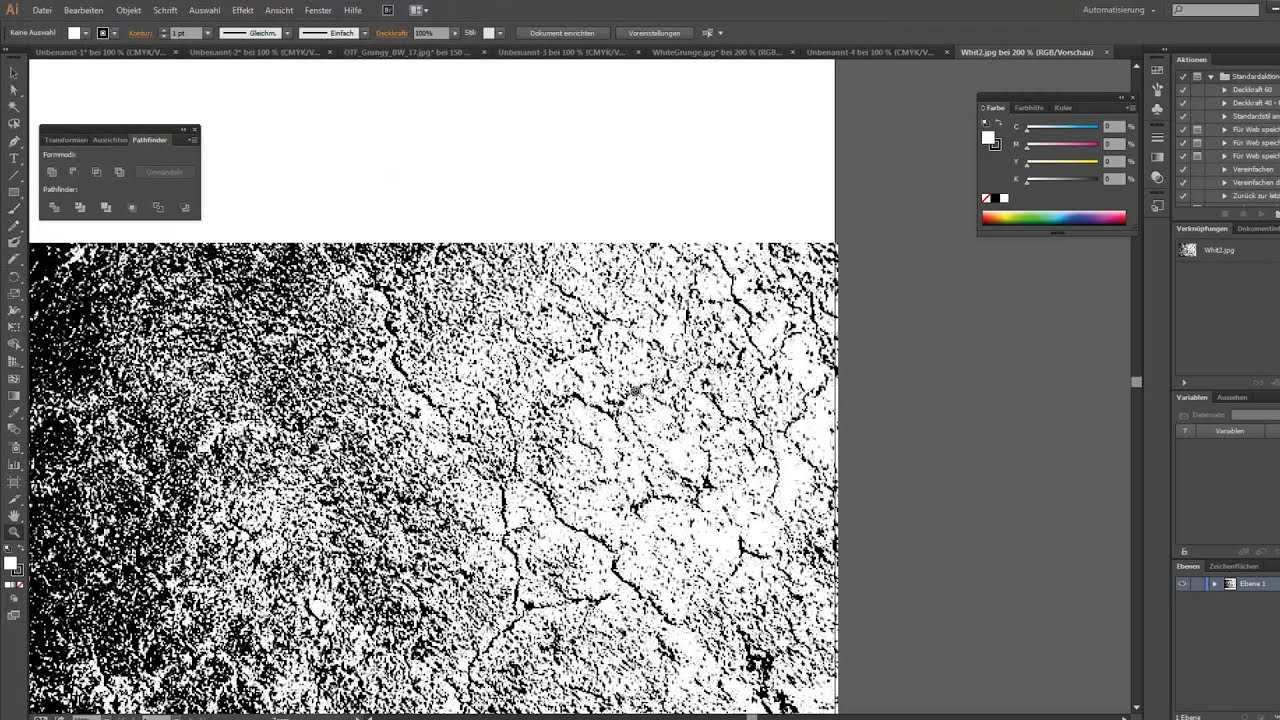Select the Paintbrush tool

[14, 209]
